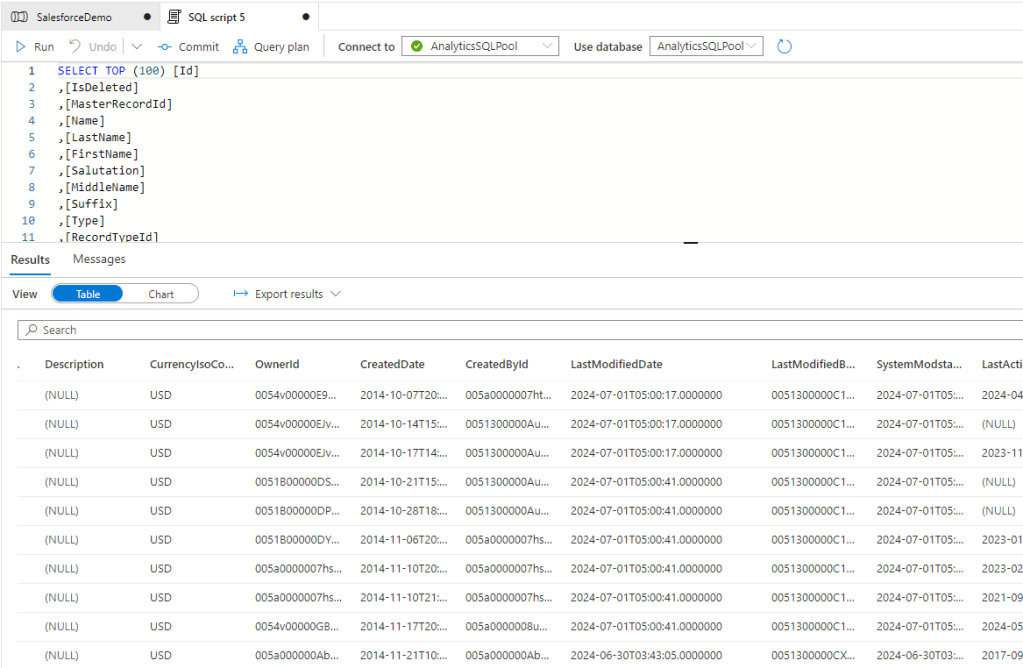Expand the dropdown arrow next to Undo

(137, 47)
